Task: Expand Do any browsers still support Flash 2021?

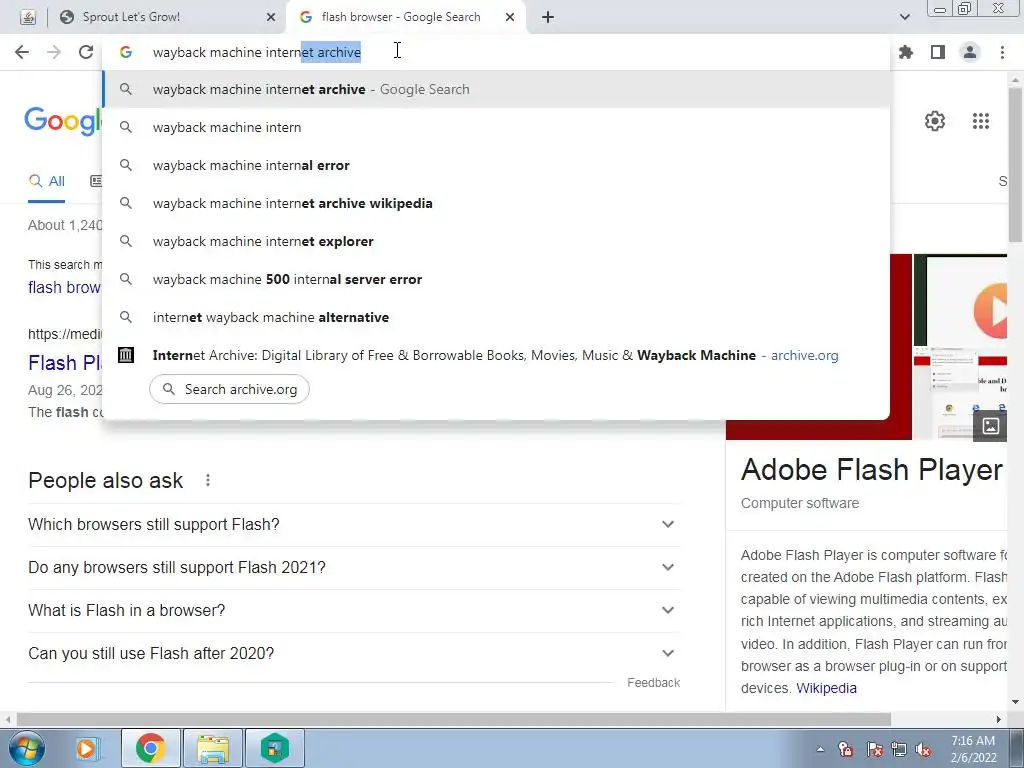Action: click(353, 568)
